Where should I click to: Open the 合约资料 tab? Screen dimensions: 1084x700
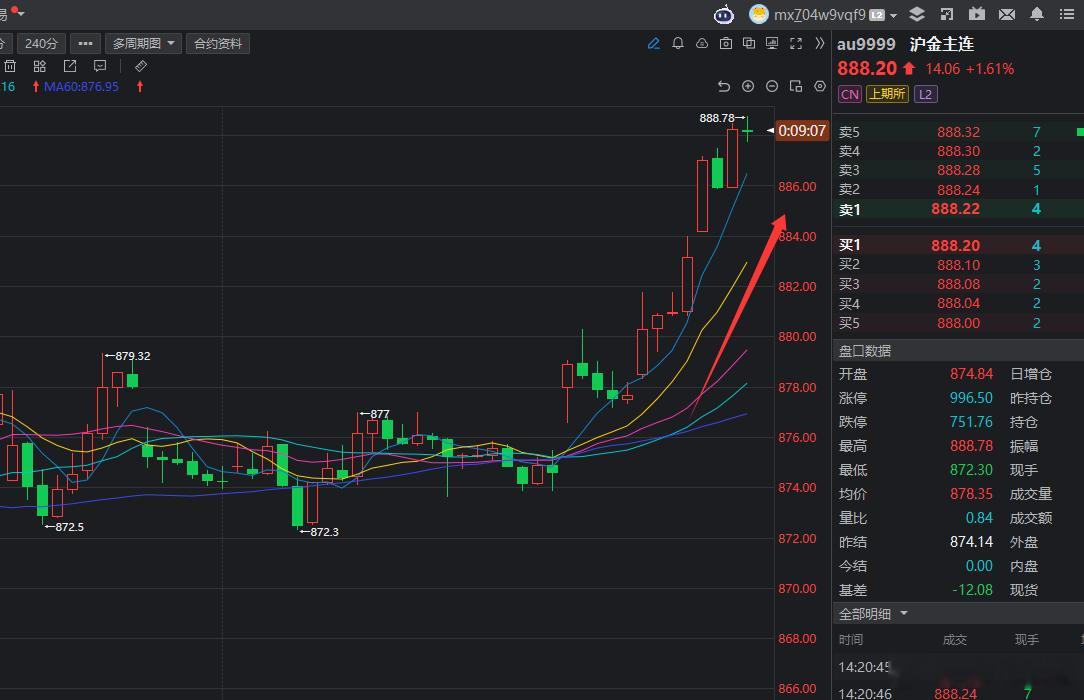[x=218, y=44]
